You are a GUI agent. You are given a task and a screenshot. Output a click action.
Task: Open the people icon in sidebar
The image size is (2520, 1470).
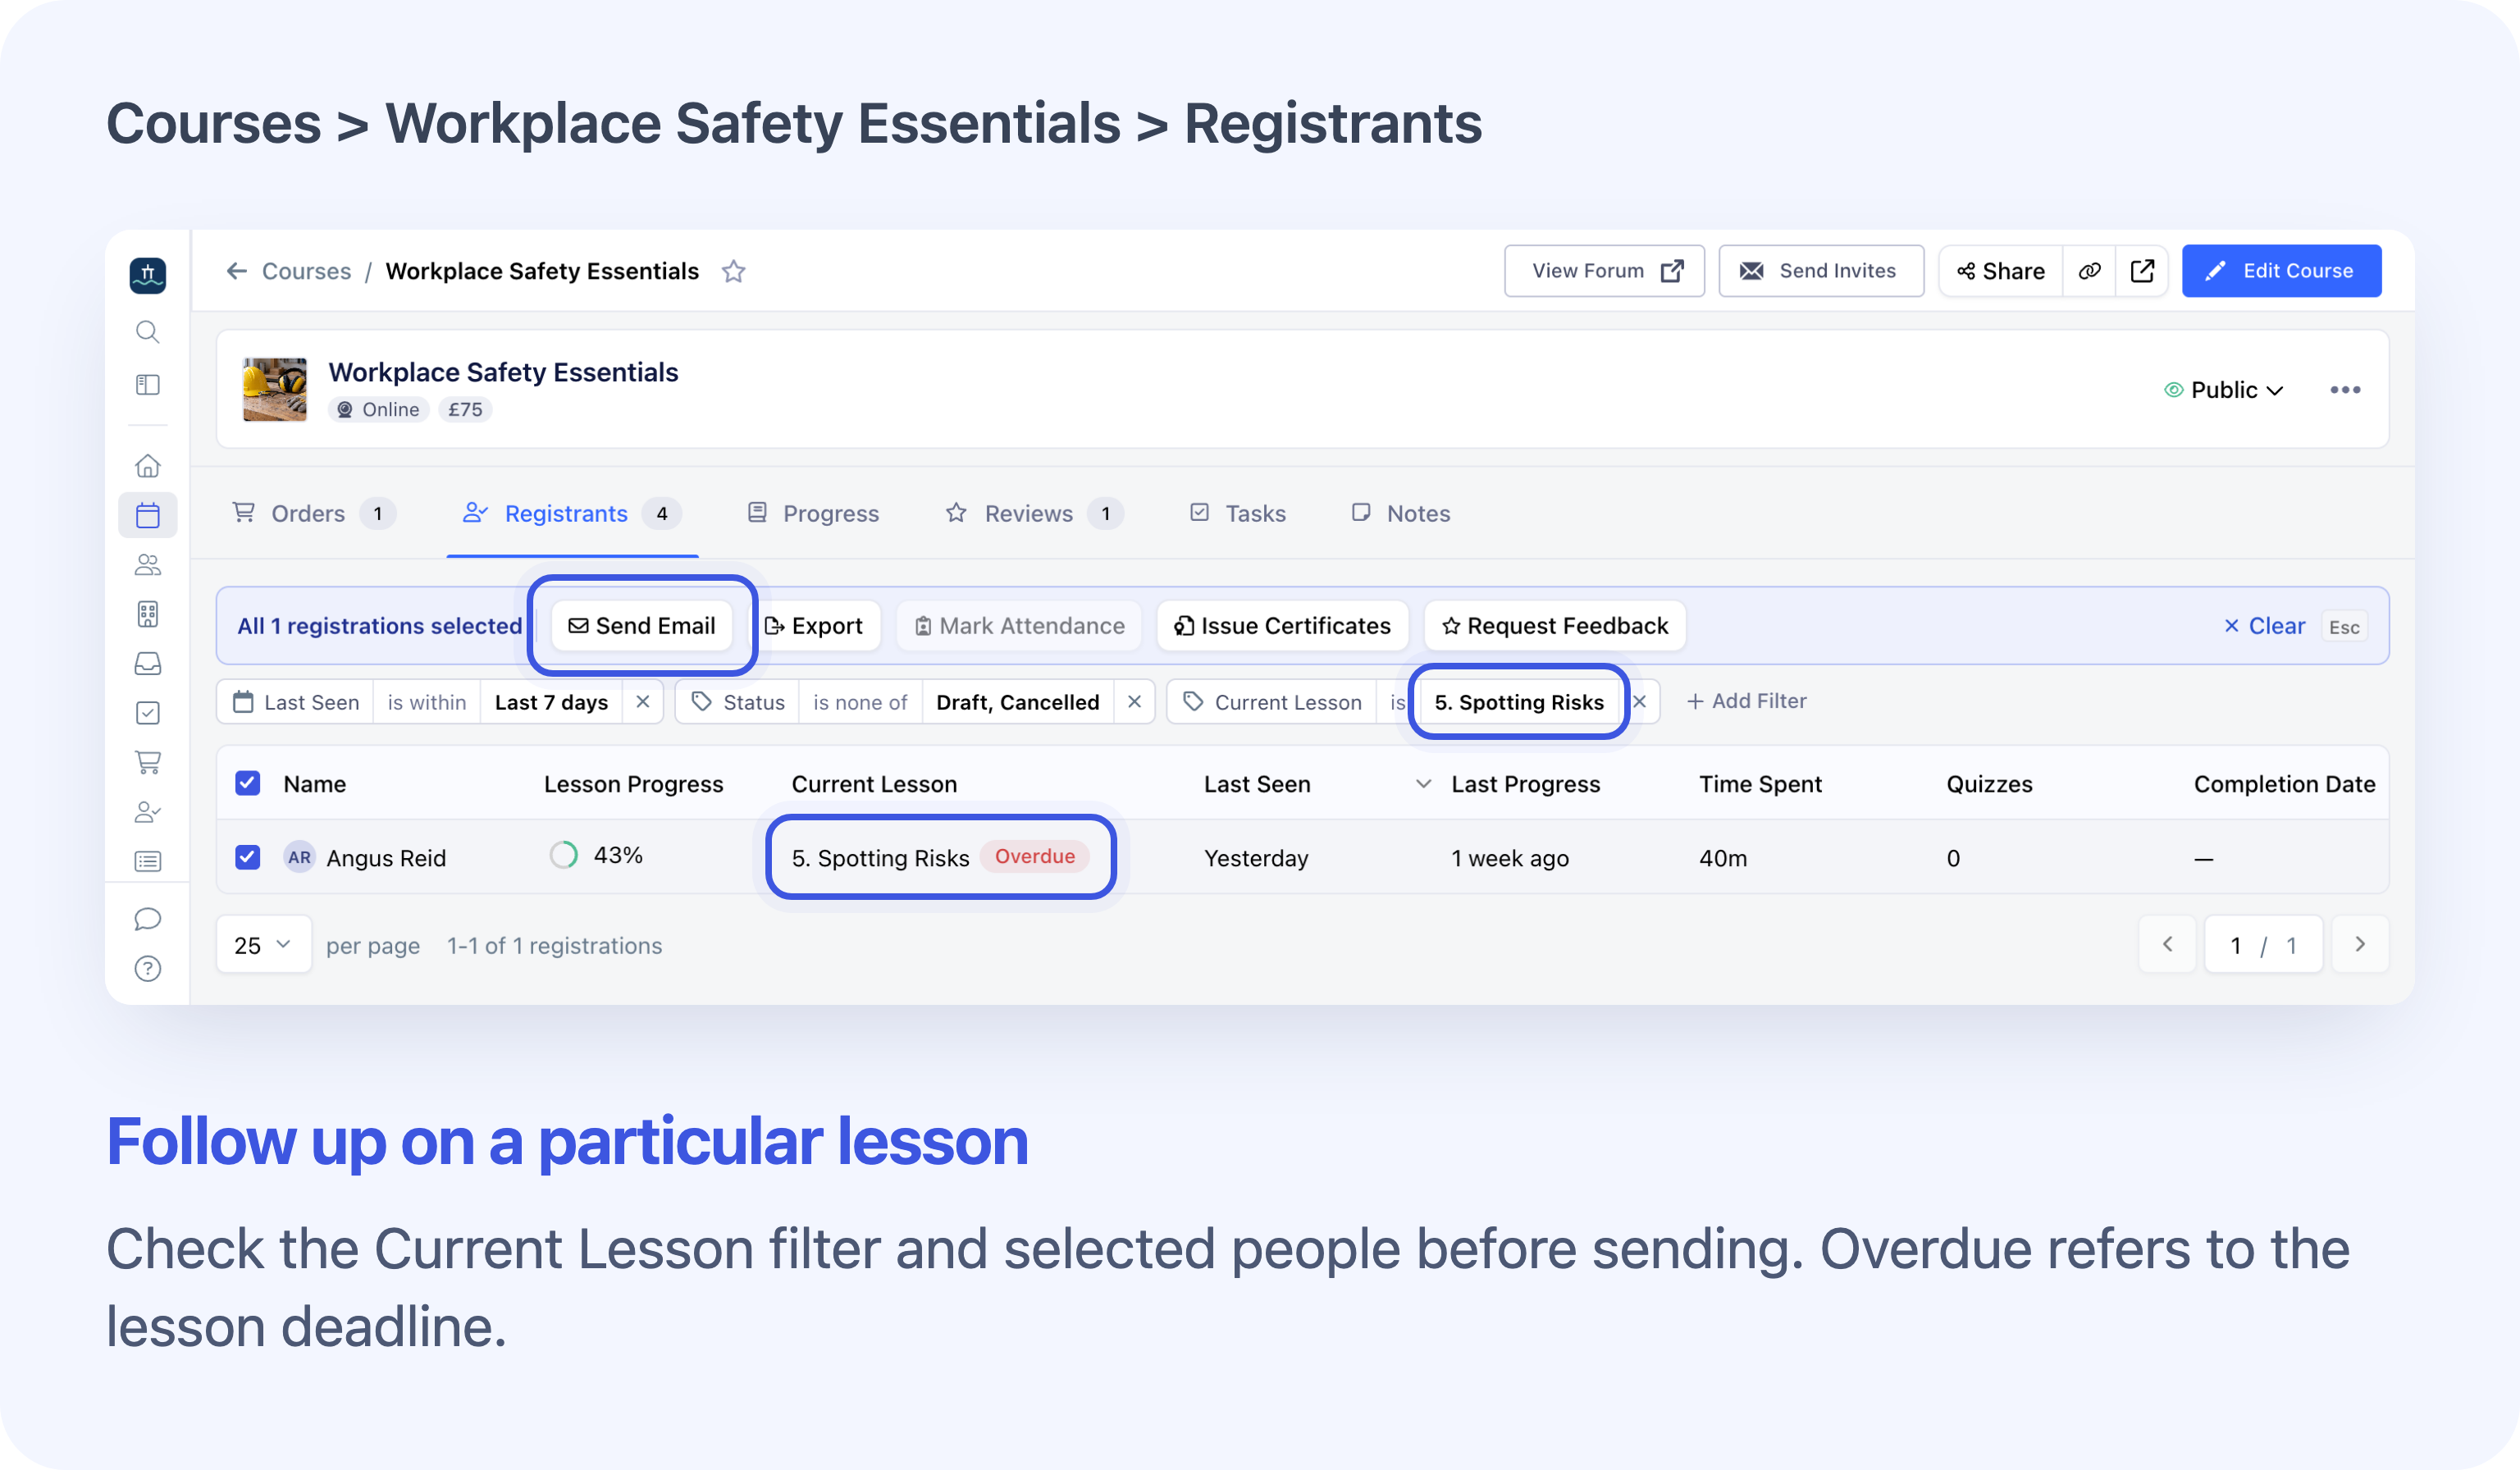[x=147, y=565]
